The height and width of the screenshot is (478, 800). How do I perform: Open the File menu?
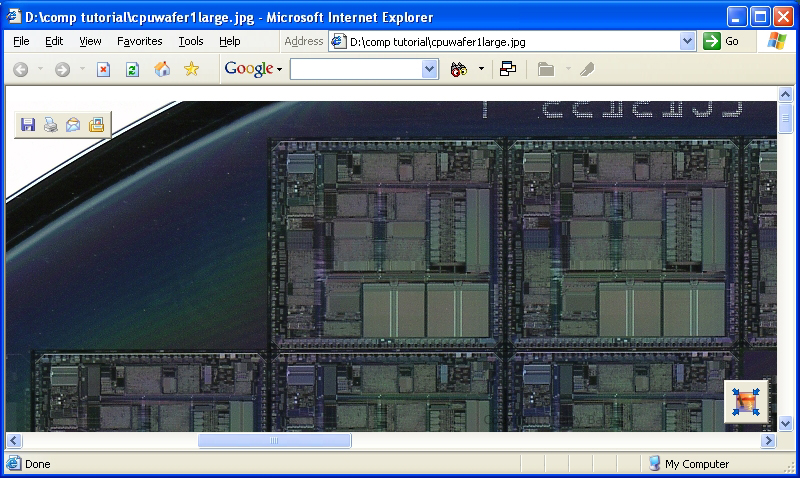tap(21, 41)
